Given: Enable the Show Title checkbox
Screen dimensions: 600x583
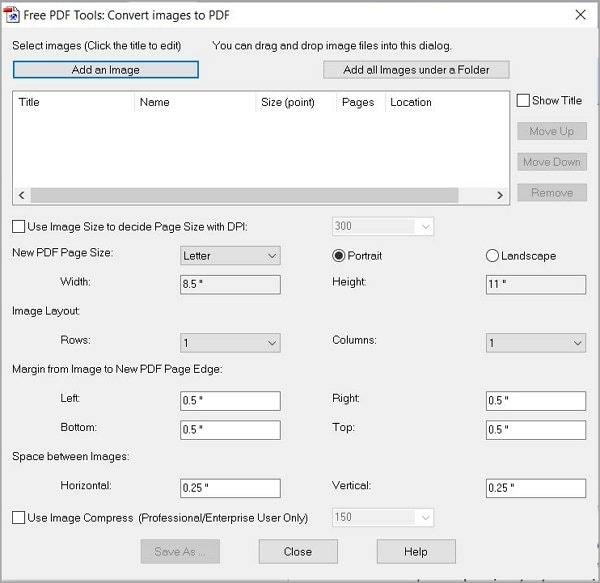Looking at the screenshot, I should click(523, 101).
